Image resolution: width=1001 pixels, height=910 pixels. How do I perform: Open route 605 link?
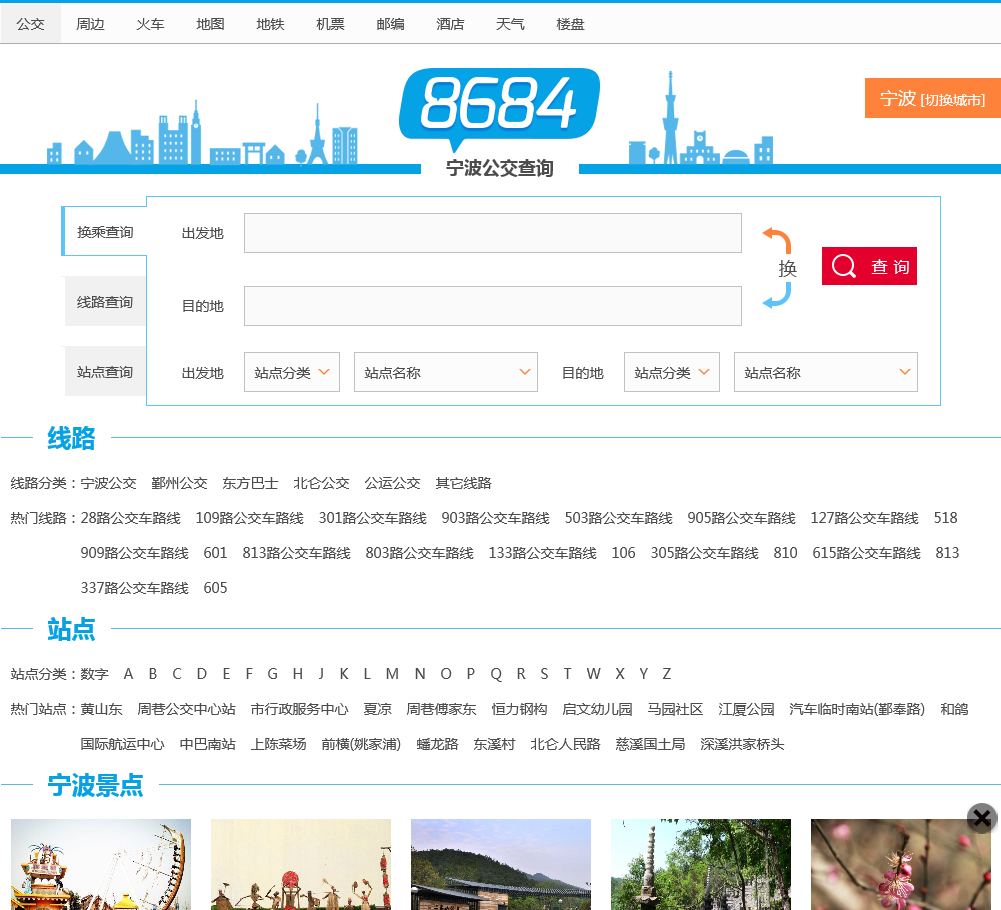(x=215, y=588)
